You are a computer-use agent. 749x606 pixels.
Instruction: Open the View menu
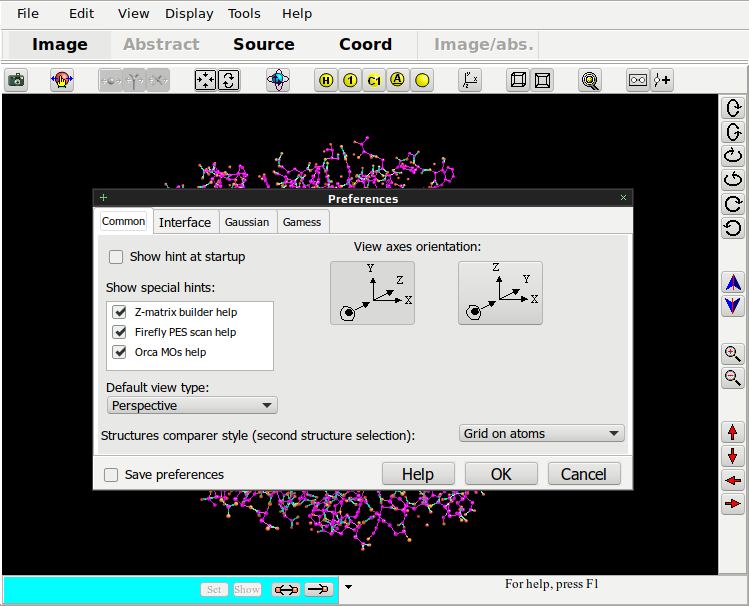pos(134,14)
